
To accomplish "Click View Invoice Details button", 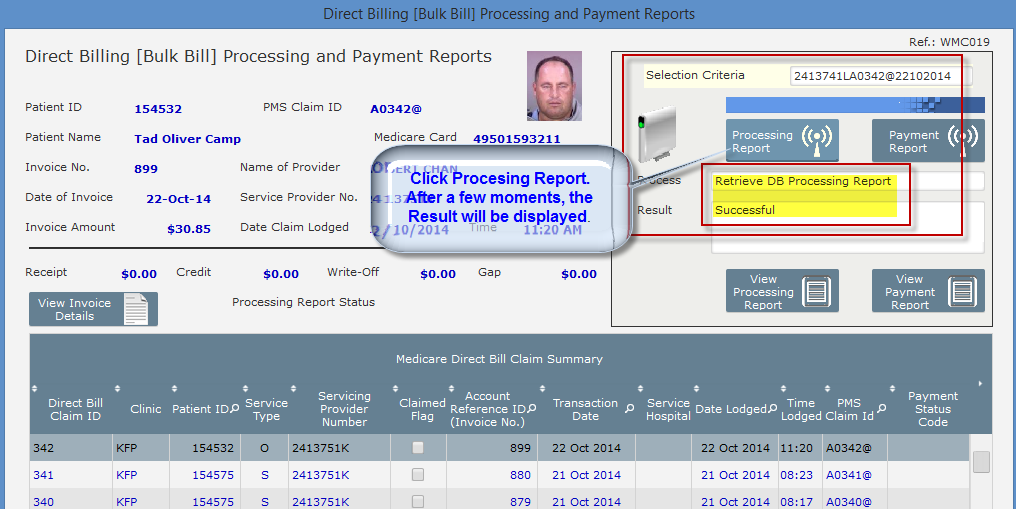I will click(93, 309).
